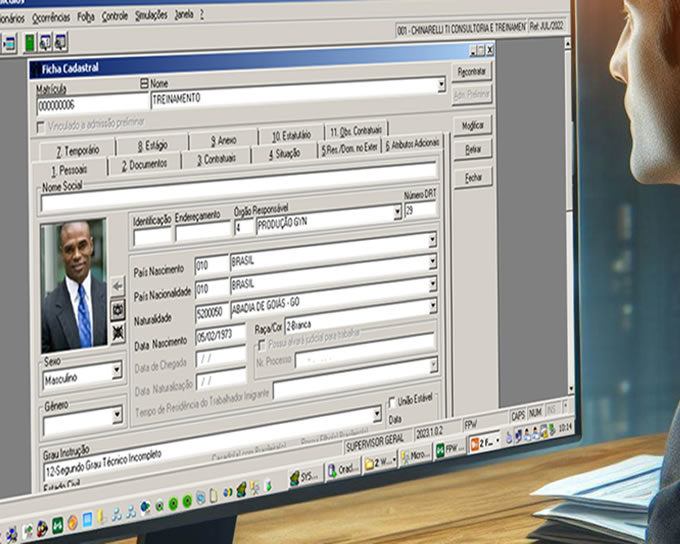Open the Janela menu
Image resolution: width=680 pixels, height=544 pixels.
coord(183,14)
